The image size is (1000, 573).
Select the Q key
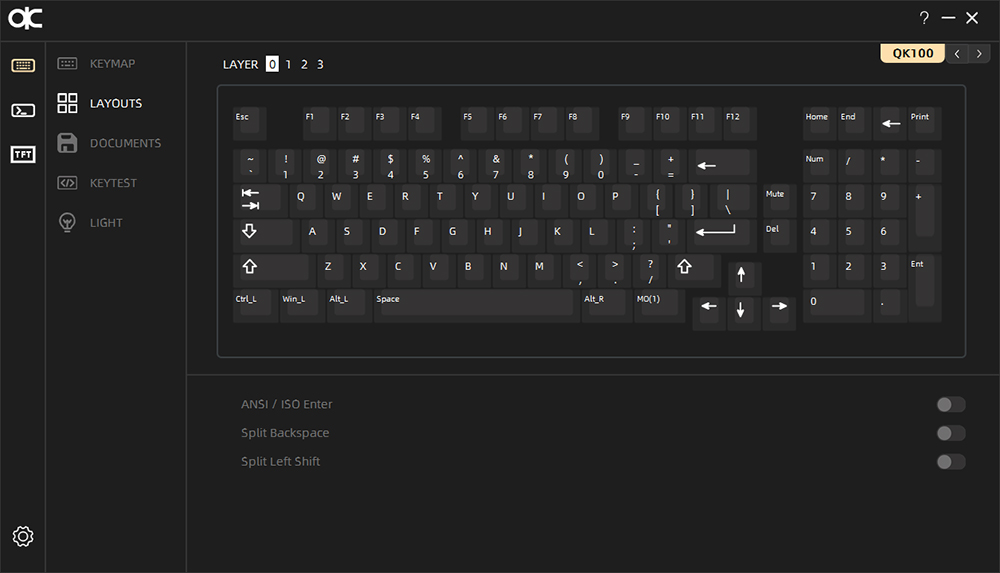(x=305, y=200)
